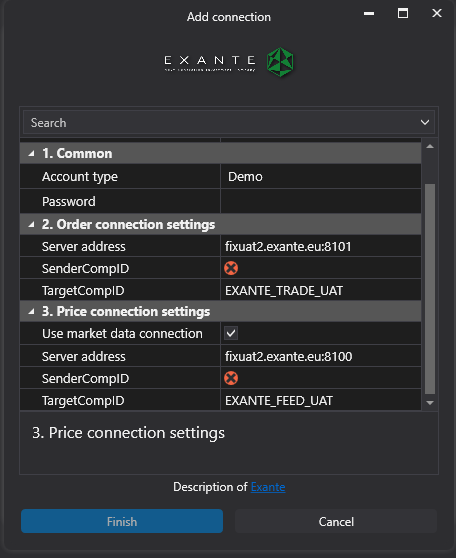This screenshot has height=558, width=456.
Task: Open the Exante description link
Action: [268, 487]
